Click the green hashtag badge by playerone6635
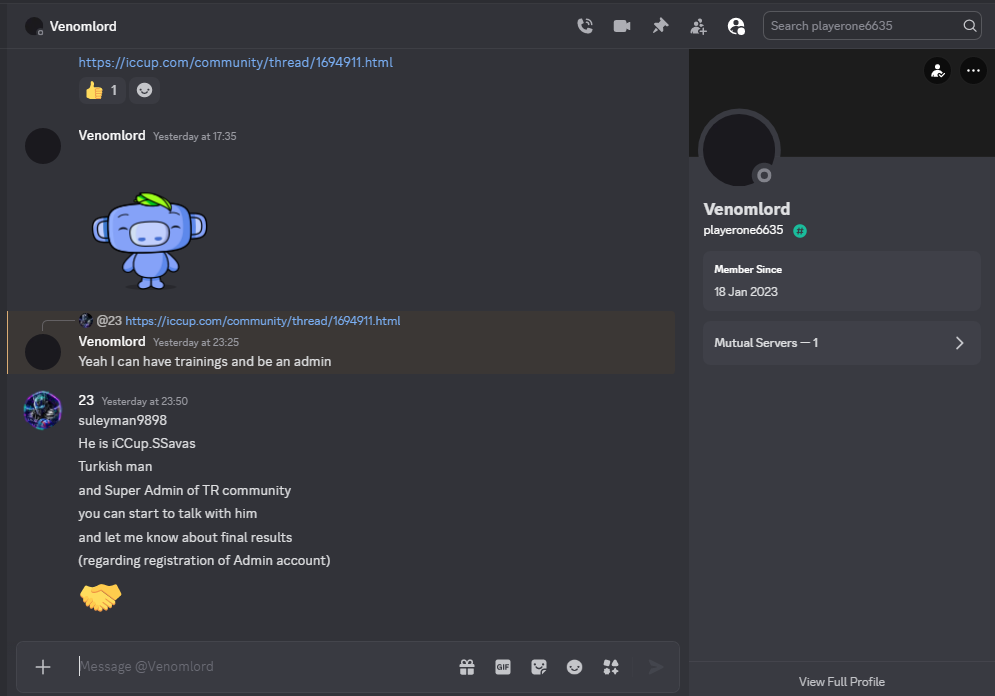Viewport: 995px width, 696px height. point(800,231)
